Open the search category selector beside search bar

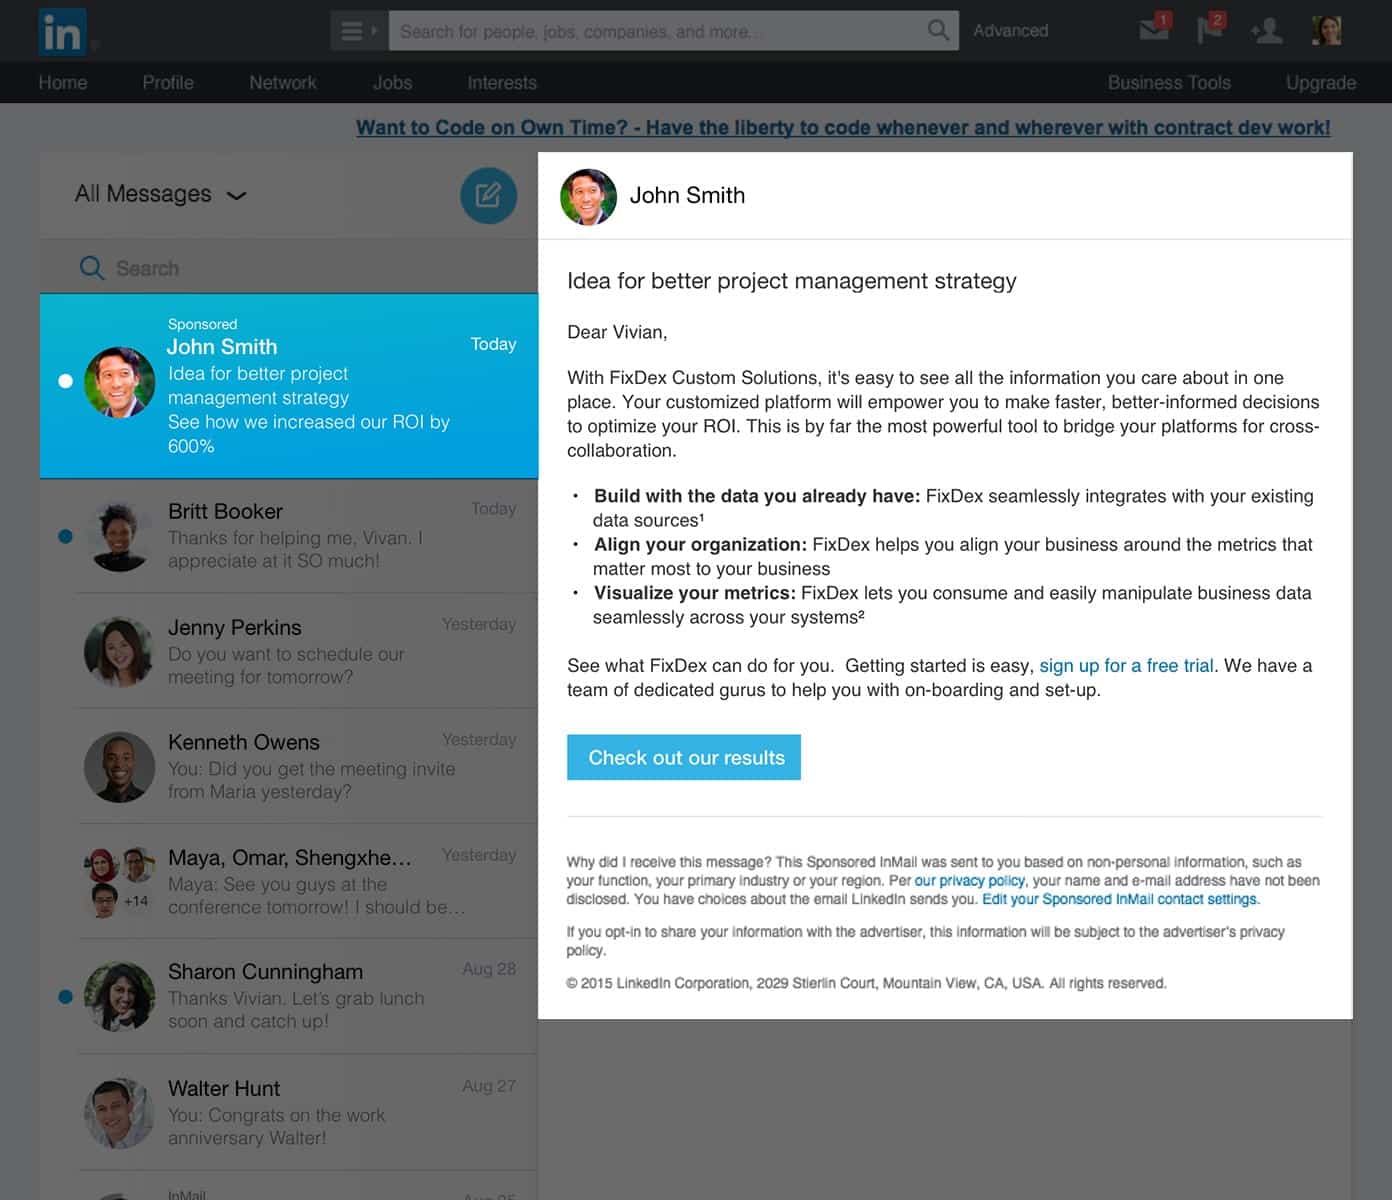(x=357, y=31)
